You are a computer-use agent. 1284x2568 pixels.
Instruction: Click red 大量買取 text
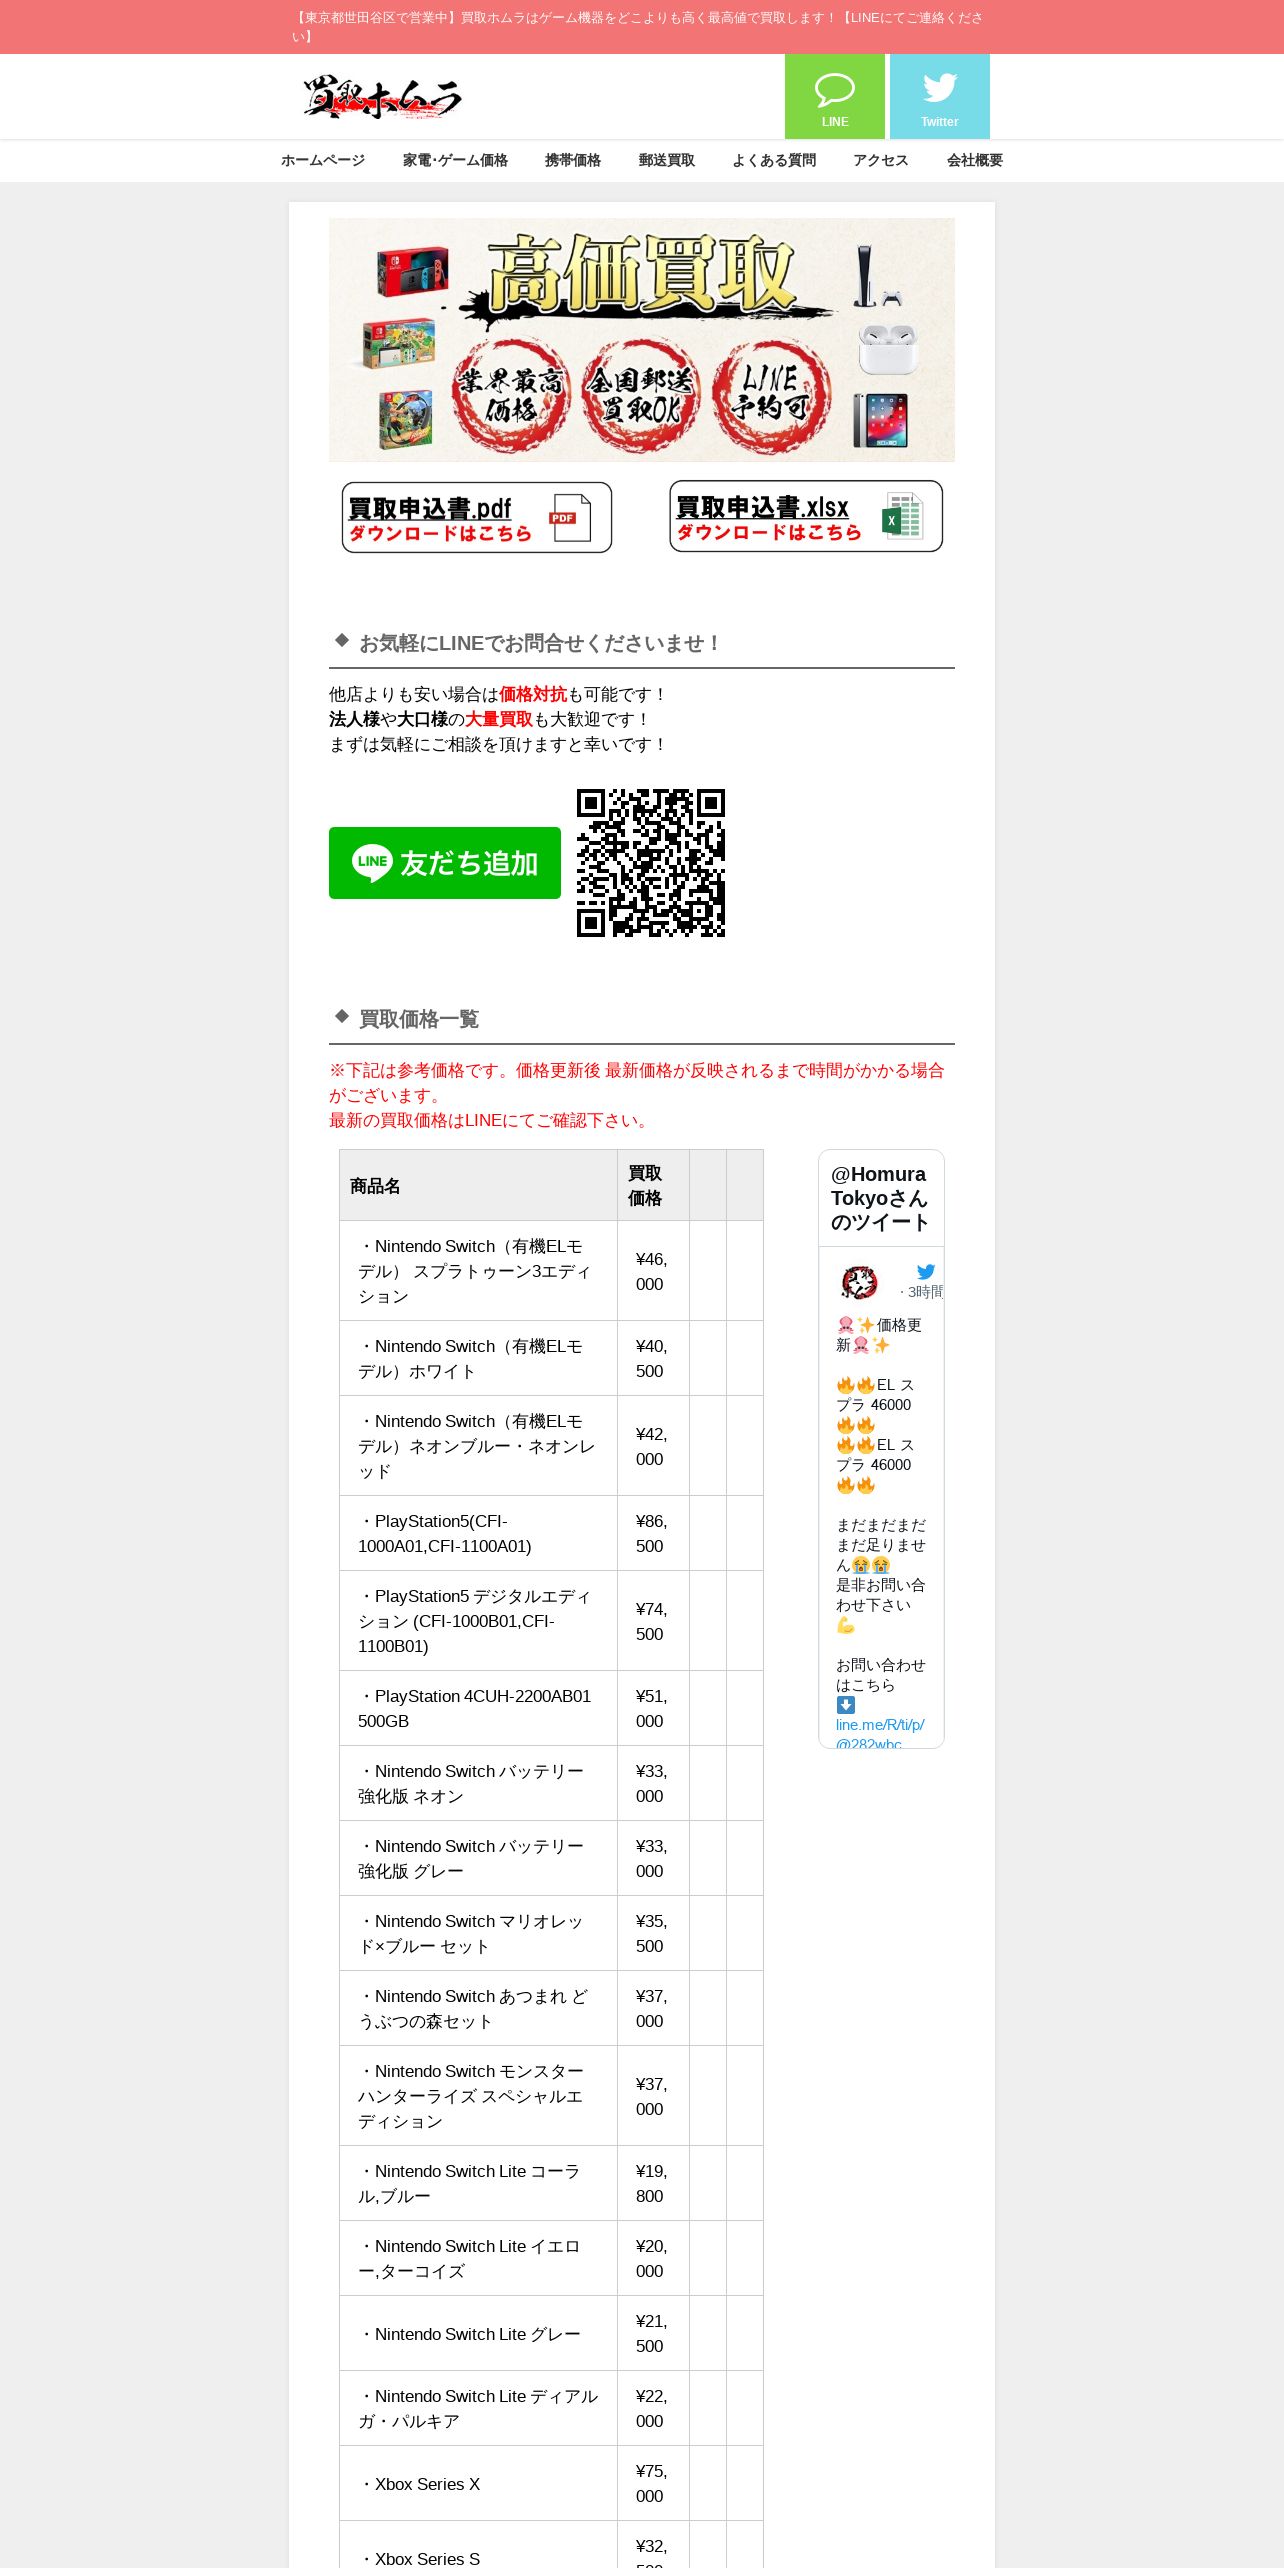coord(499,719)
